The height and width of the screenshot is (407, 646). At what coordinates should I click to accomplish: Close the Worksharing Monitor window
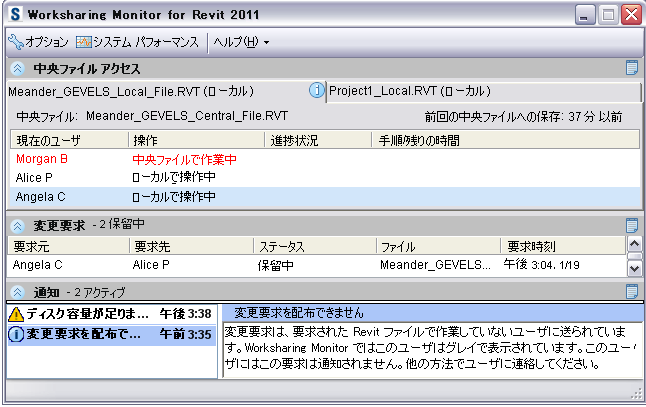631,15
